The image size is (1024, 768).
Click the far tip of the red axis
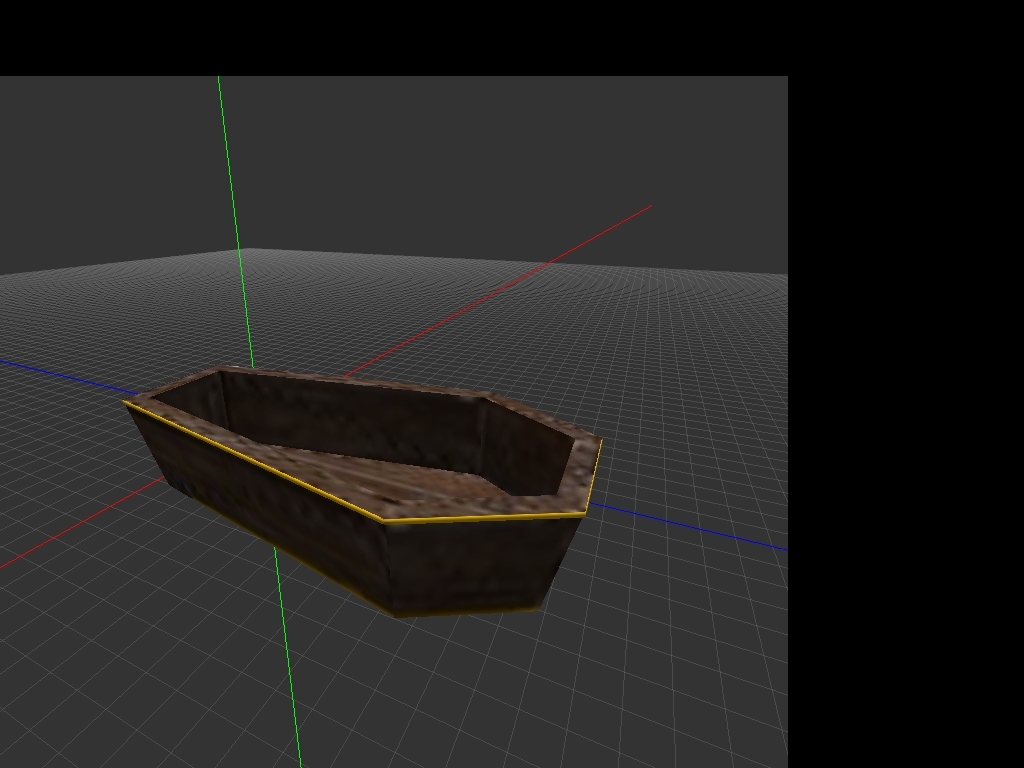pos(650,207)
